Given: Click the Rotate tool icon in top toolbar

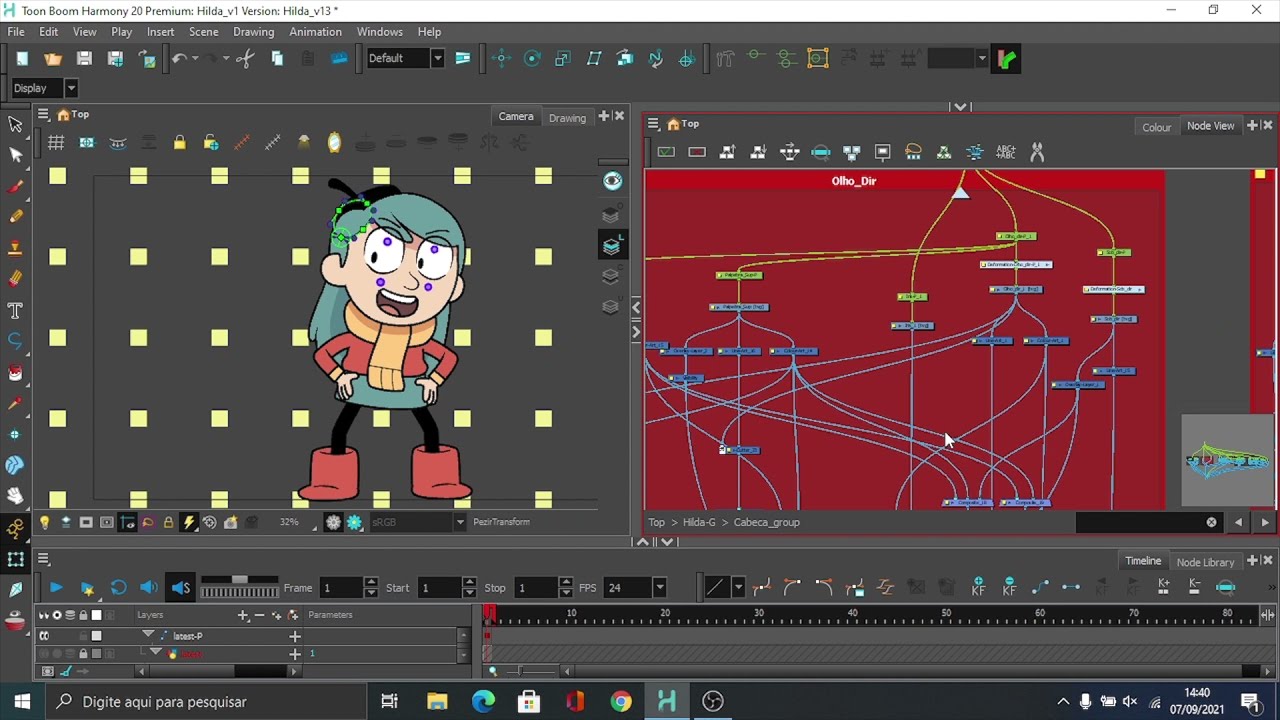Looking at the screenshot, I should [x=532, y=59].
